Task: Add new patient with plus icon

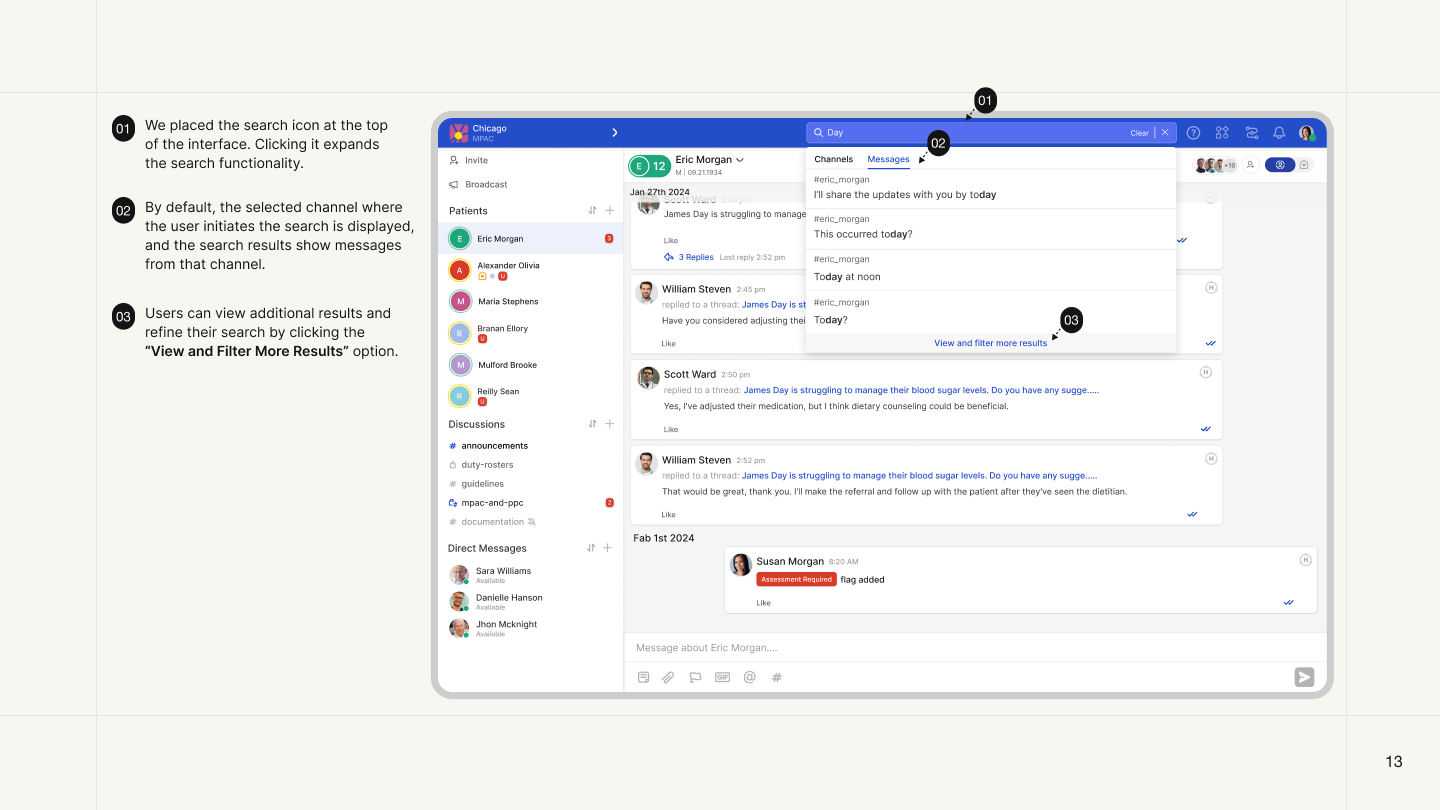Action: (x=610, y=211)
